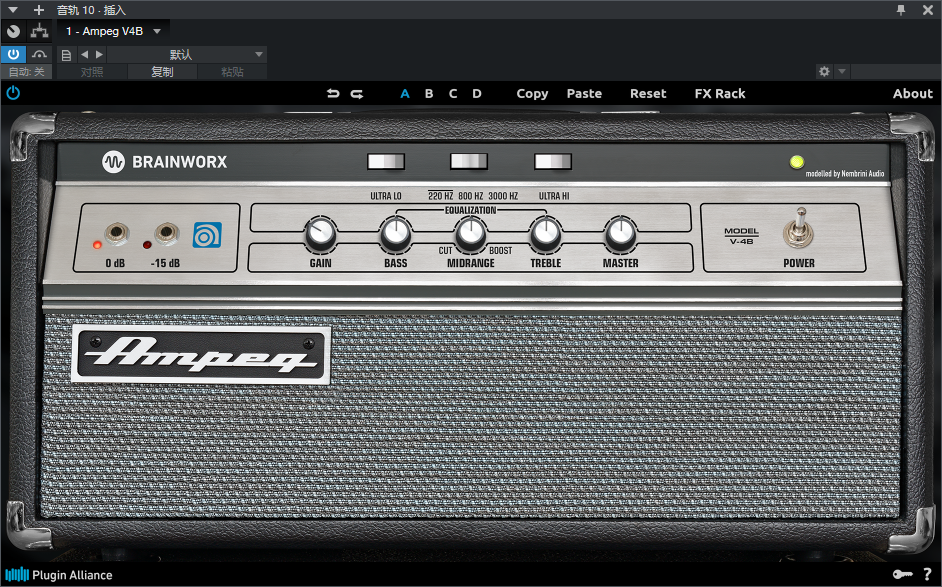Click the channel editor knob icon
Image resolution: width=942 pixels, height=587 pixels.
pyautogui.click(x=13, y=31)
